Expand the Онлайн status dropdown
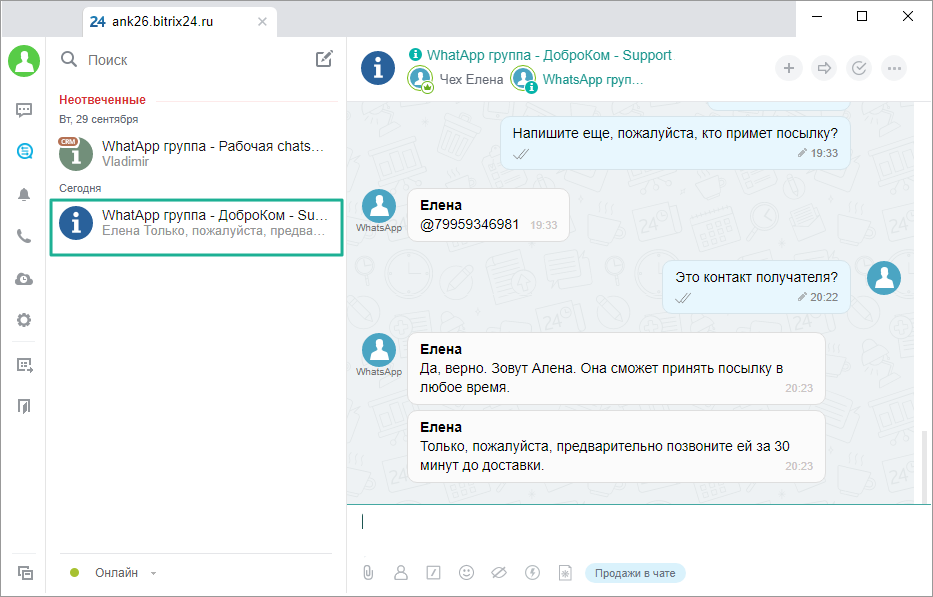 153,573
